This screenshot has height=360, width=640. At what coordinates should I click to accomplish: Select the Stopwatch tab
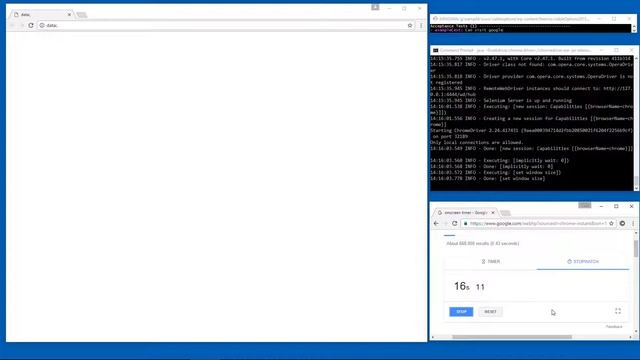pyautogui.click(x=583, y=262)
